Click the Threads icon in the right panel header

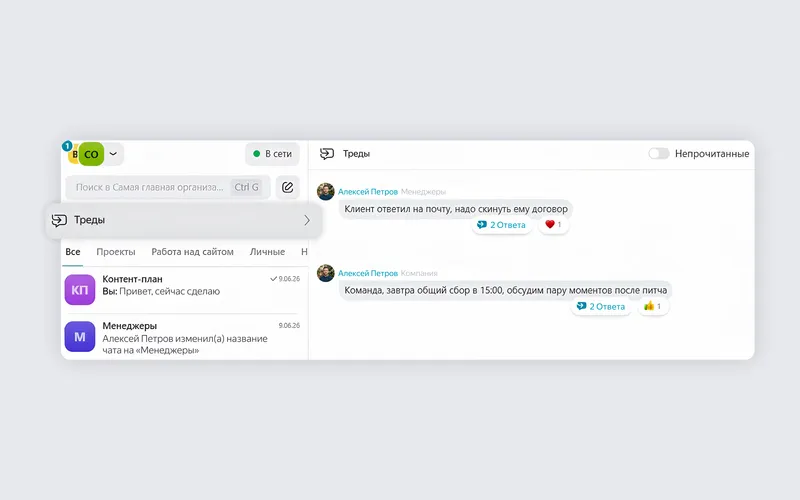[x=327, y=154]
